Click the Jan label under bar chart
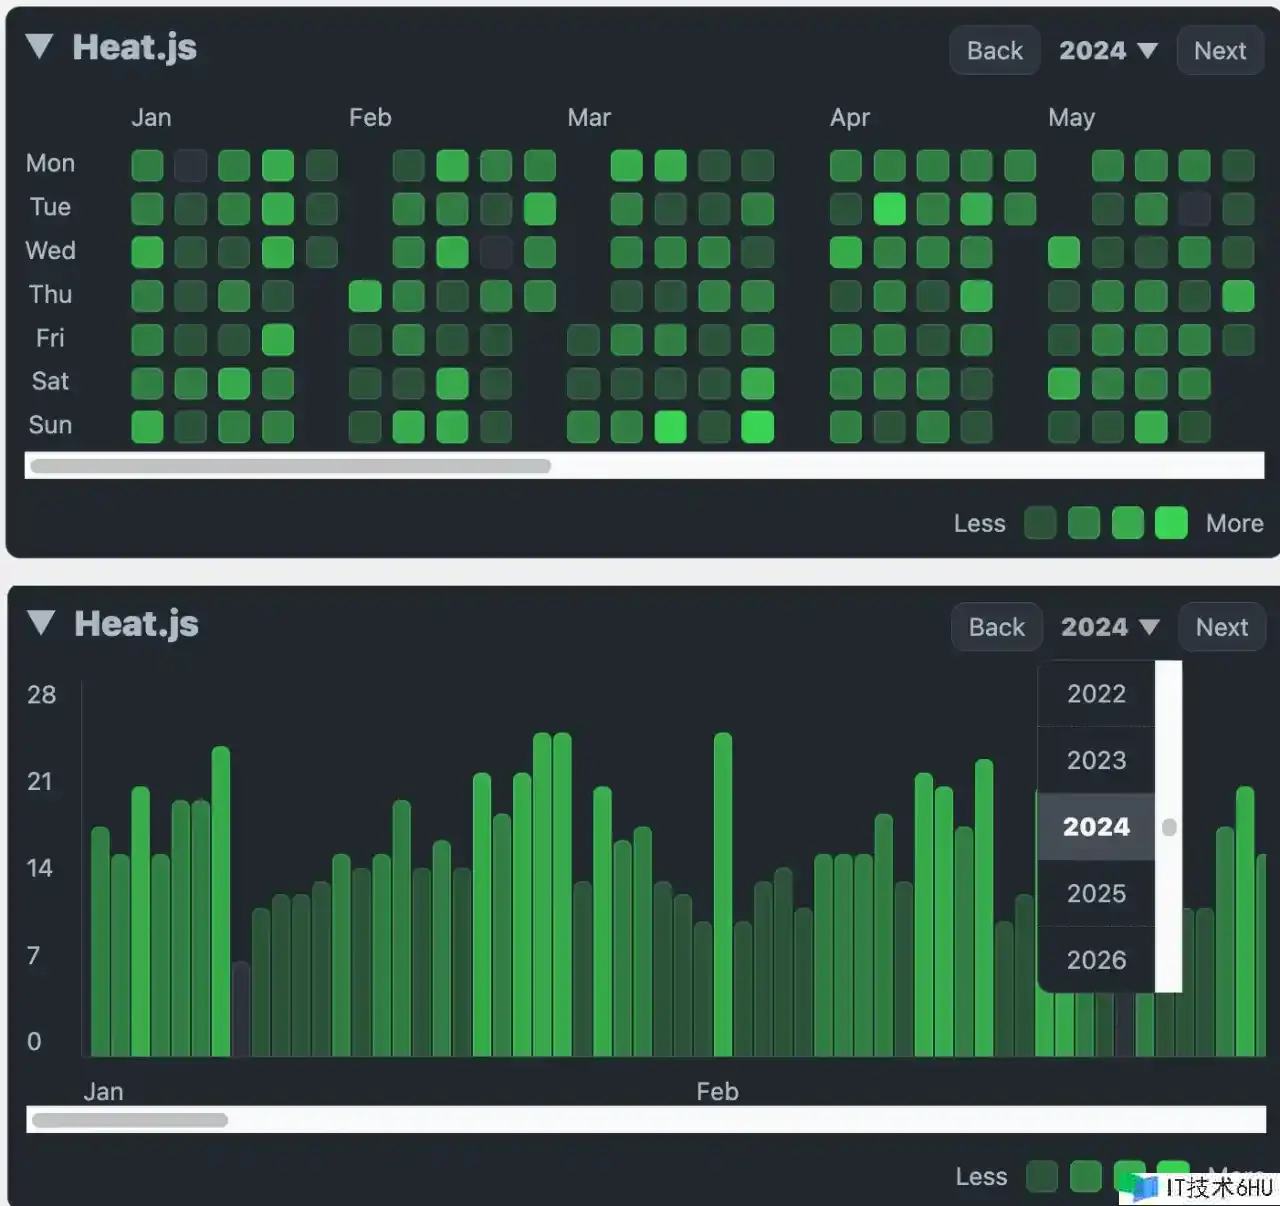This screenshot has height=1206, width=1280. (x=103, y=1092)
